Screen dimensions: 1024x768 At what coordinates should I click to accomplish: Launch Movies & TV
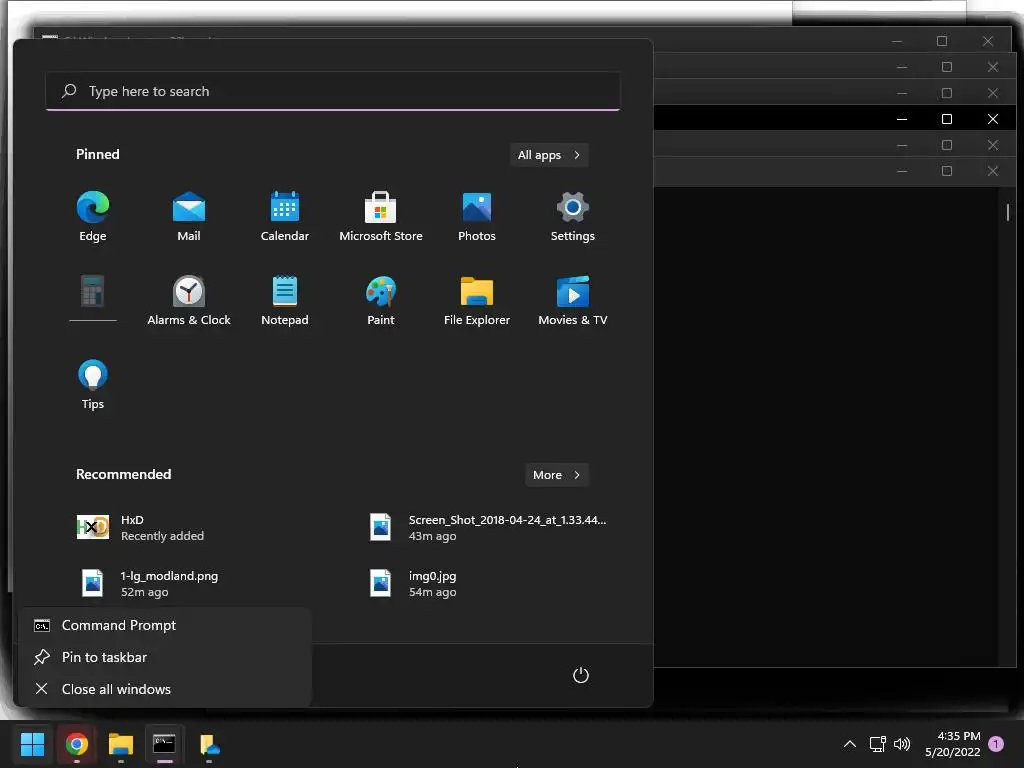click(x=573, y=300)
